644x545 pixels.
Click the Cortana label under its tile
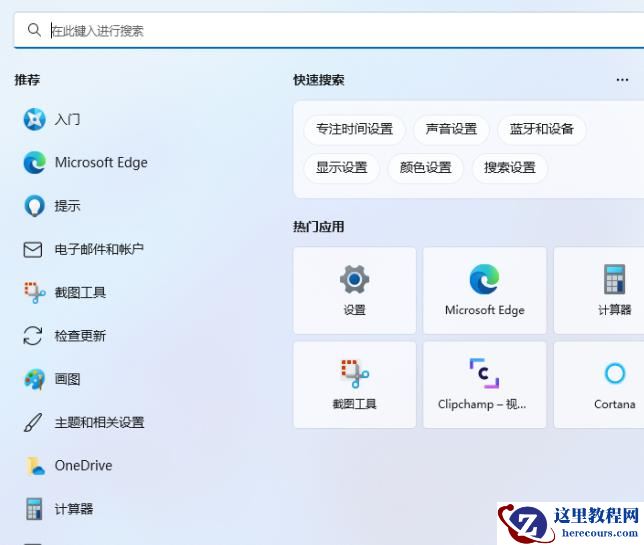tap(615, 405)
